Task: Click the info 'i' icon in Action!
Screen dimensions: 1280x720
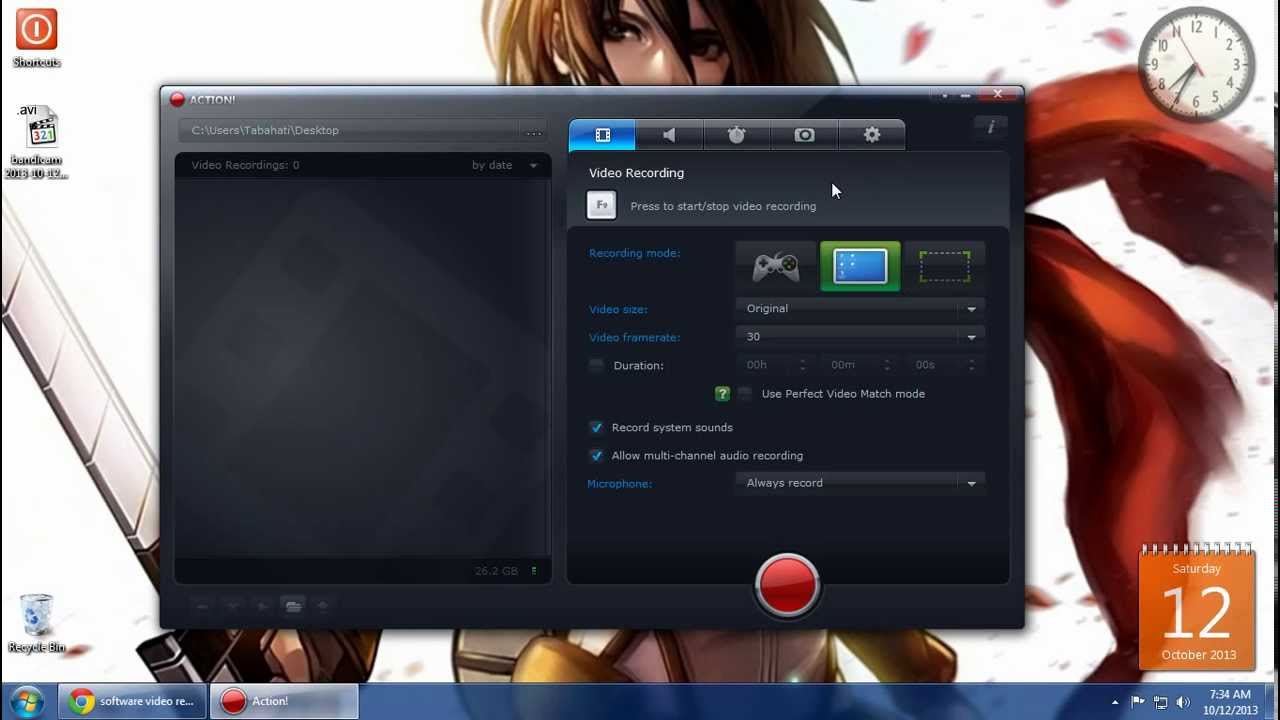Action: pyautogui.click(x=991, y=127)
